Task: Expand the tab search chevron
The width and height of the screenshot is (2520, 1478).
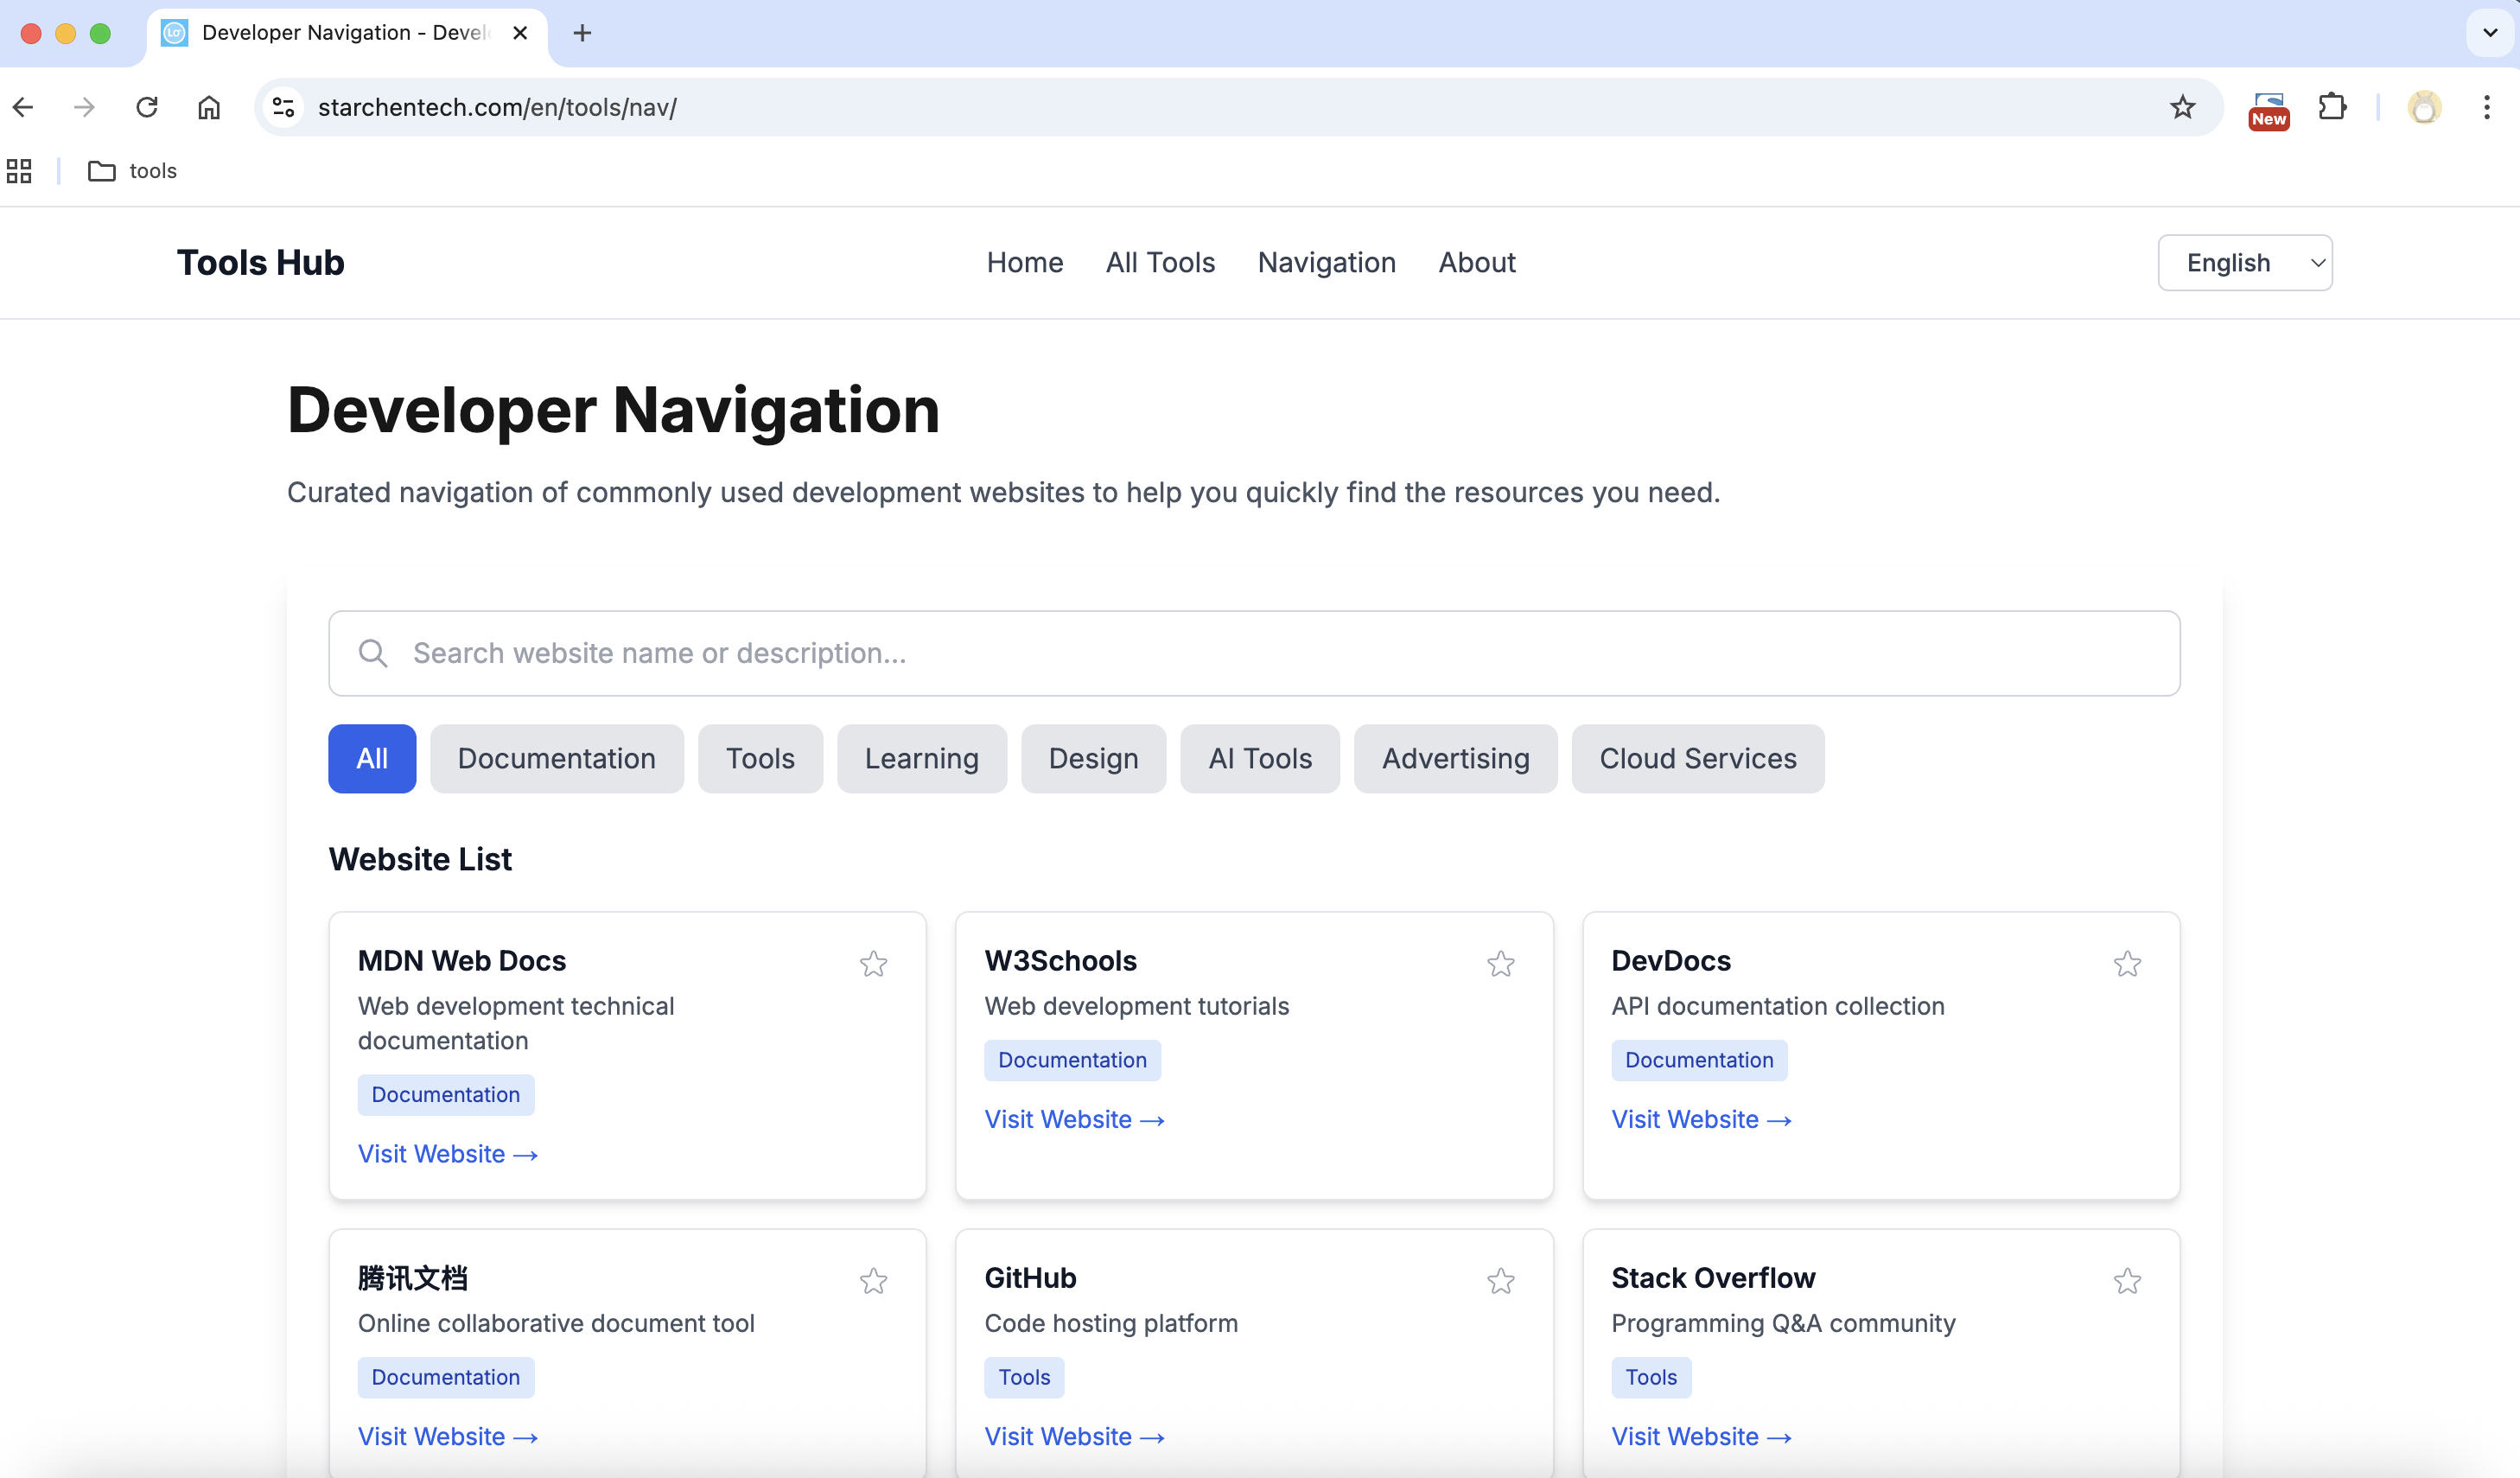Action: tap(2490, 33)
